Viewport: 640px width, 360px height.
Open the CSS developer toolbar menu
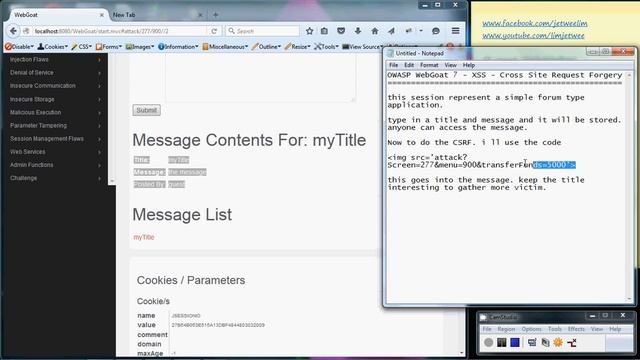82,47
